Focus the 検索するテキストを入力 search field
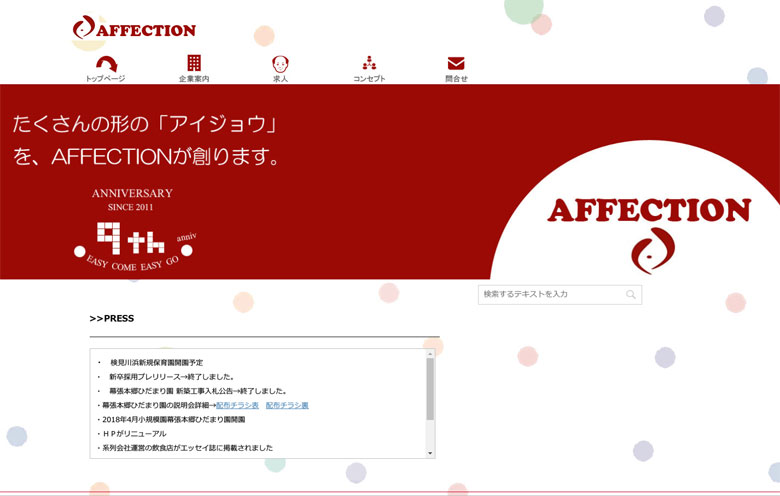This screenshot has width=780, height=496. click(x=552, y=294)
